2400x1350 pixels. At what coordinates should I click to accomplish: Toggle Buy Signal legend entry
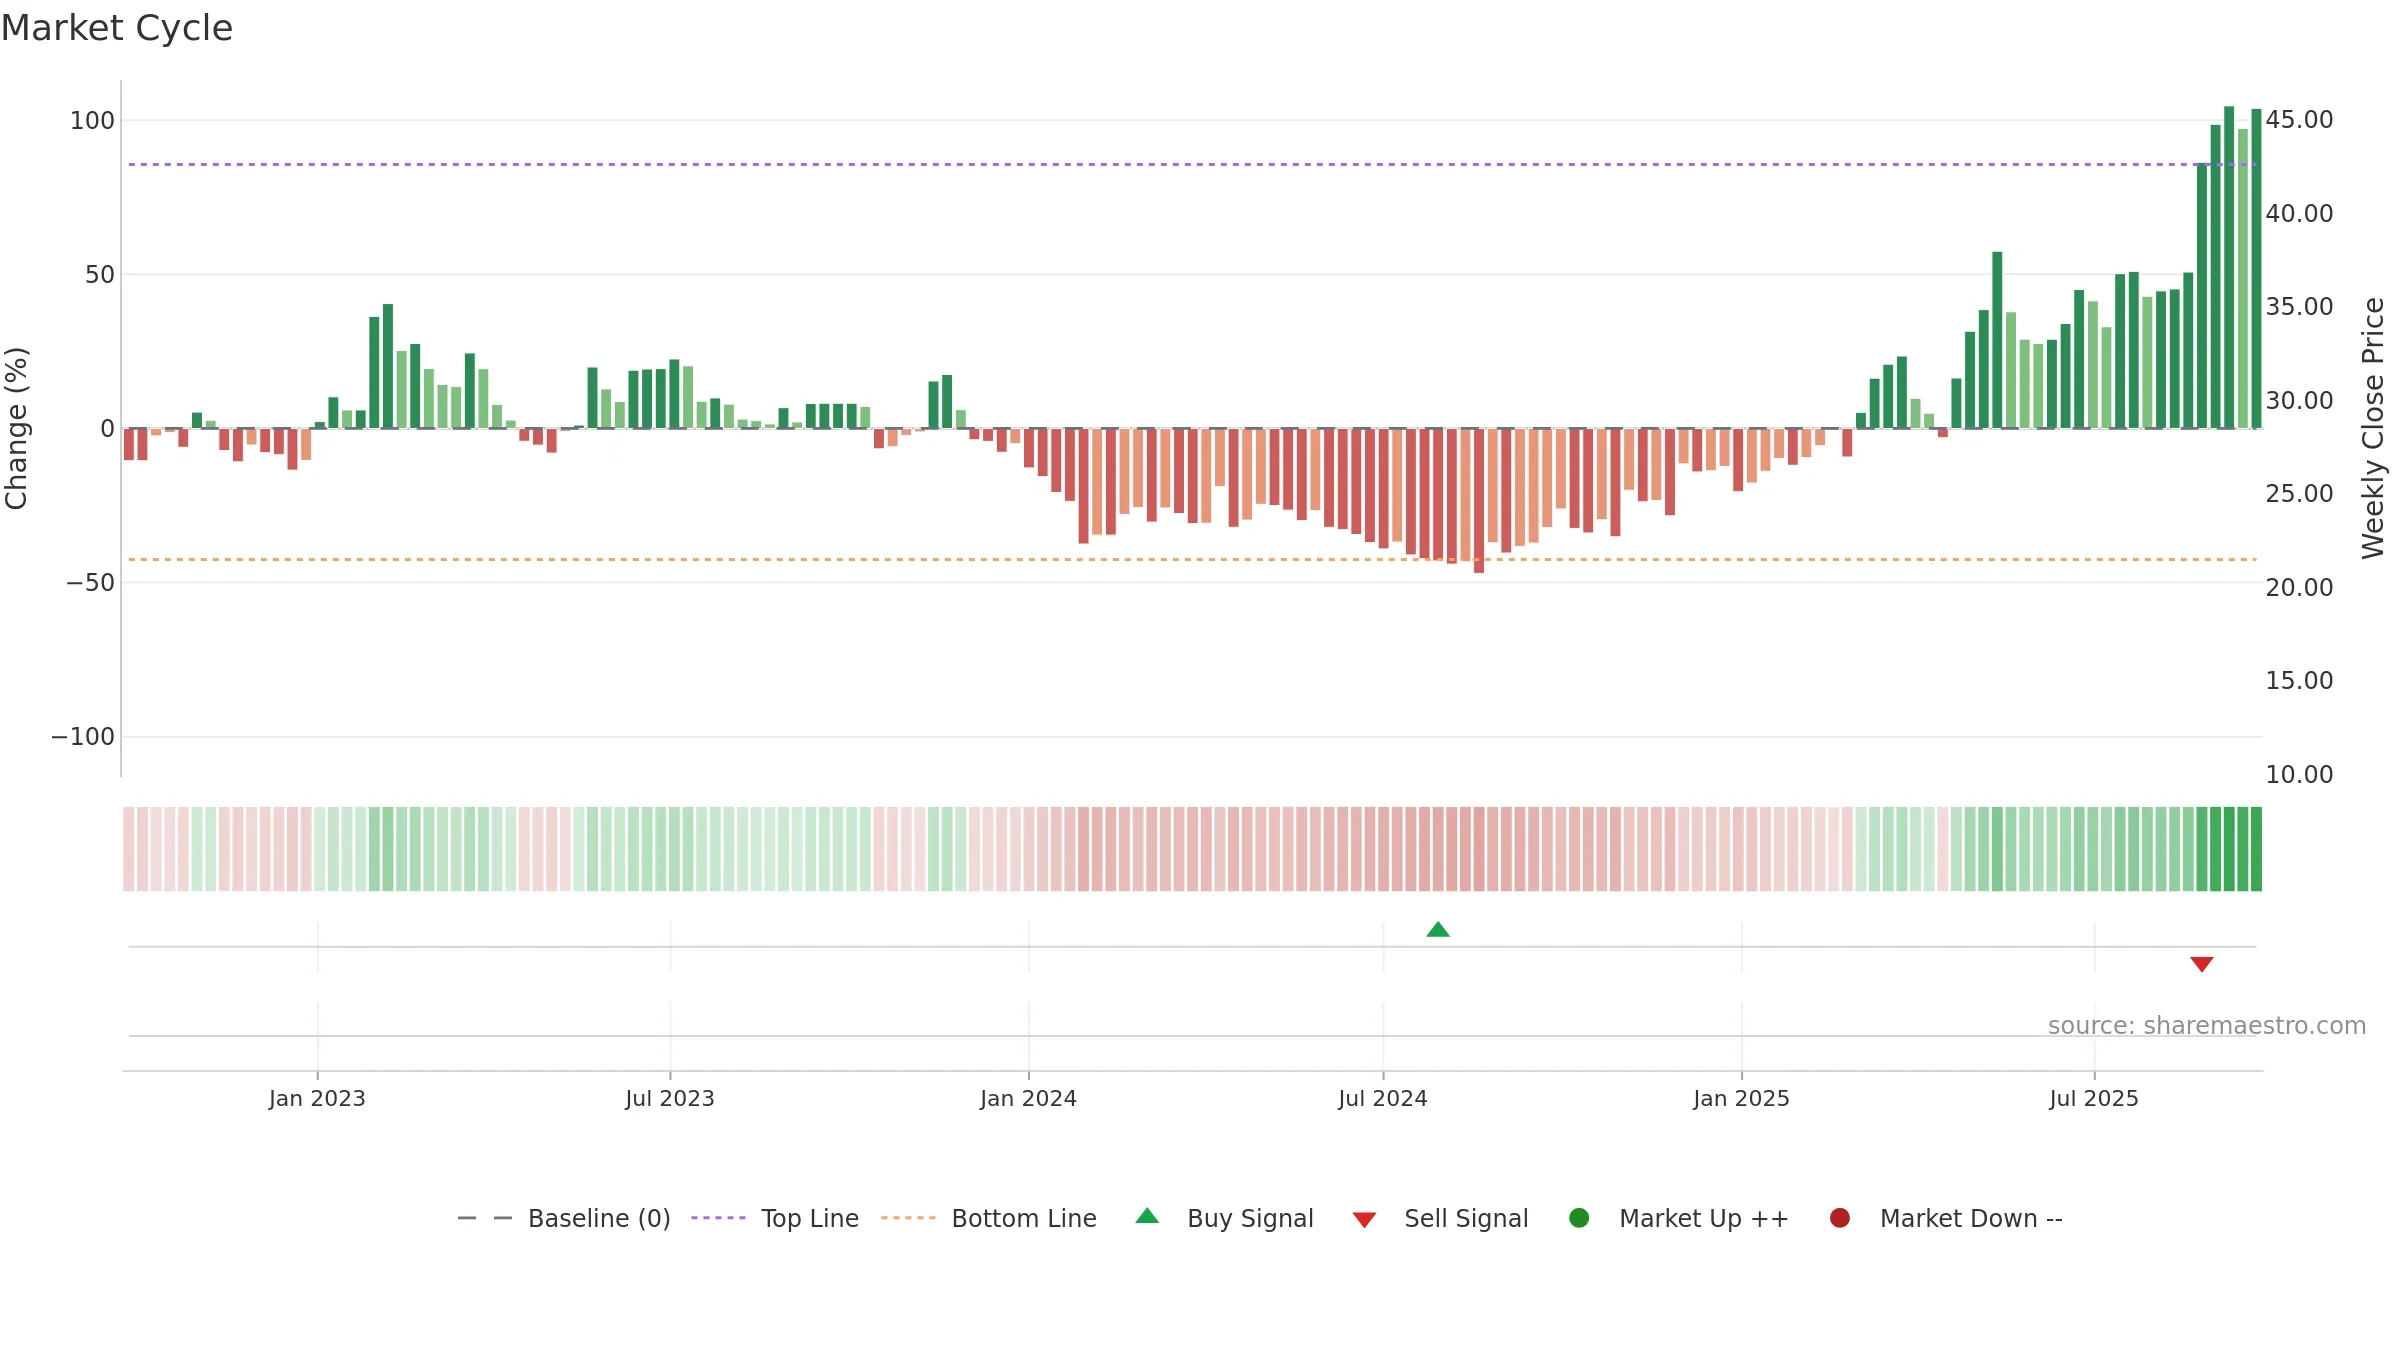(1225, 1218)
